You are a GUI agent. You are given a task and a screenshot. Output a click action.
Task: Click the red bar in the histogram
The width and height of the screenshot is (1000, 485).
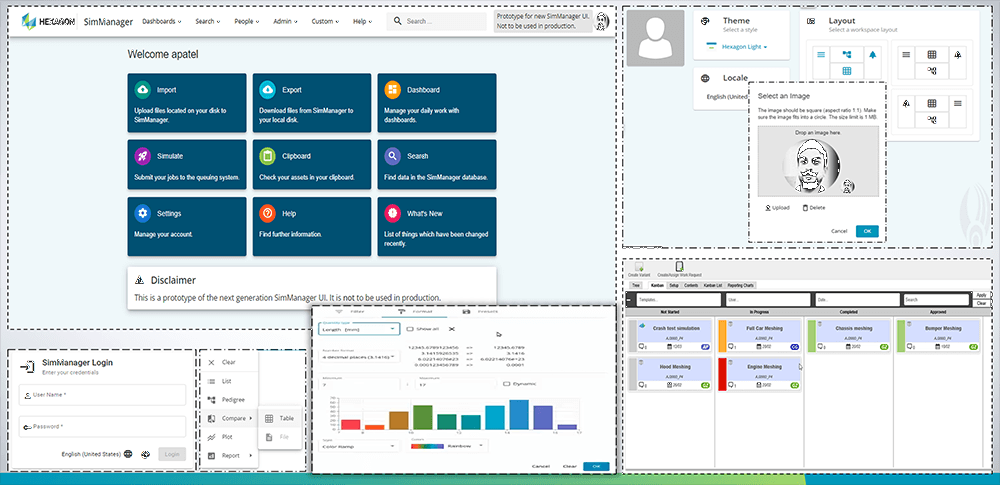point(350,424)
